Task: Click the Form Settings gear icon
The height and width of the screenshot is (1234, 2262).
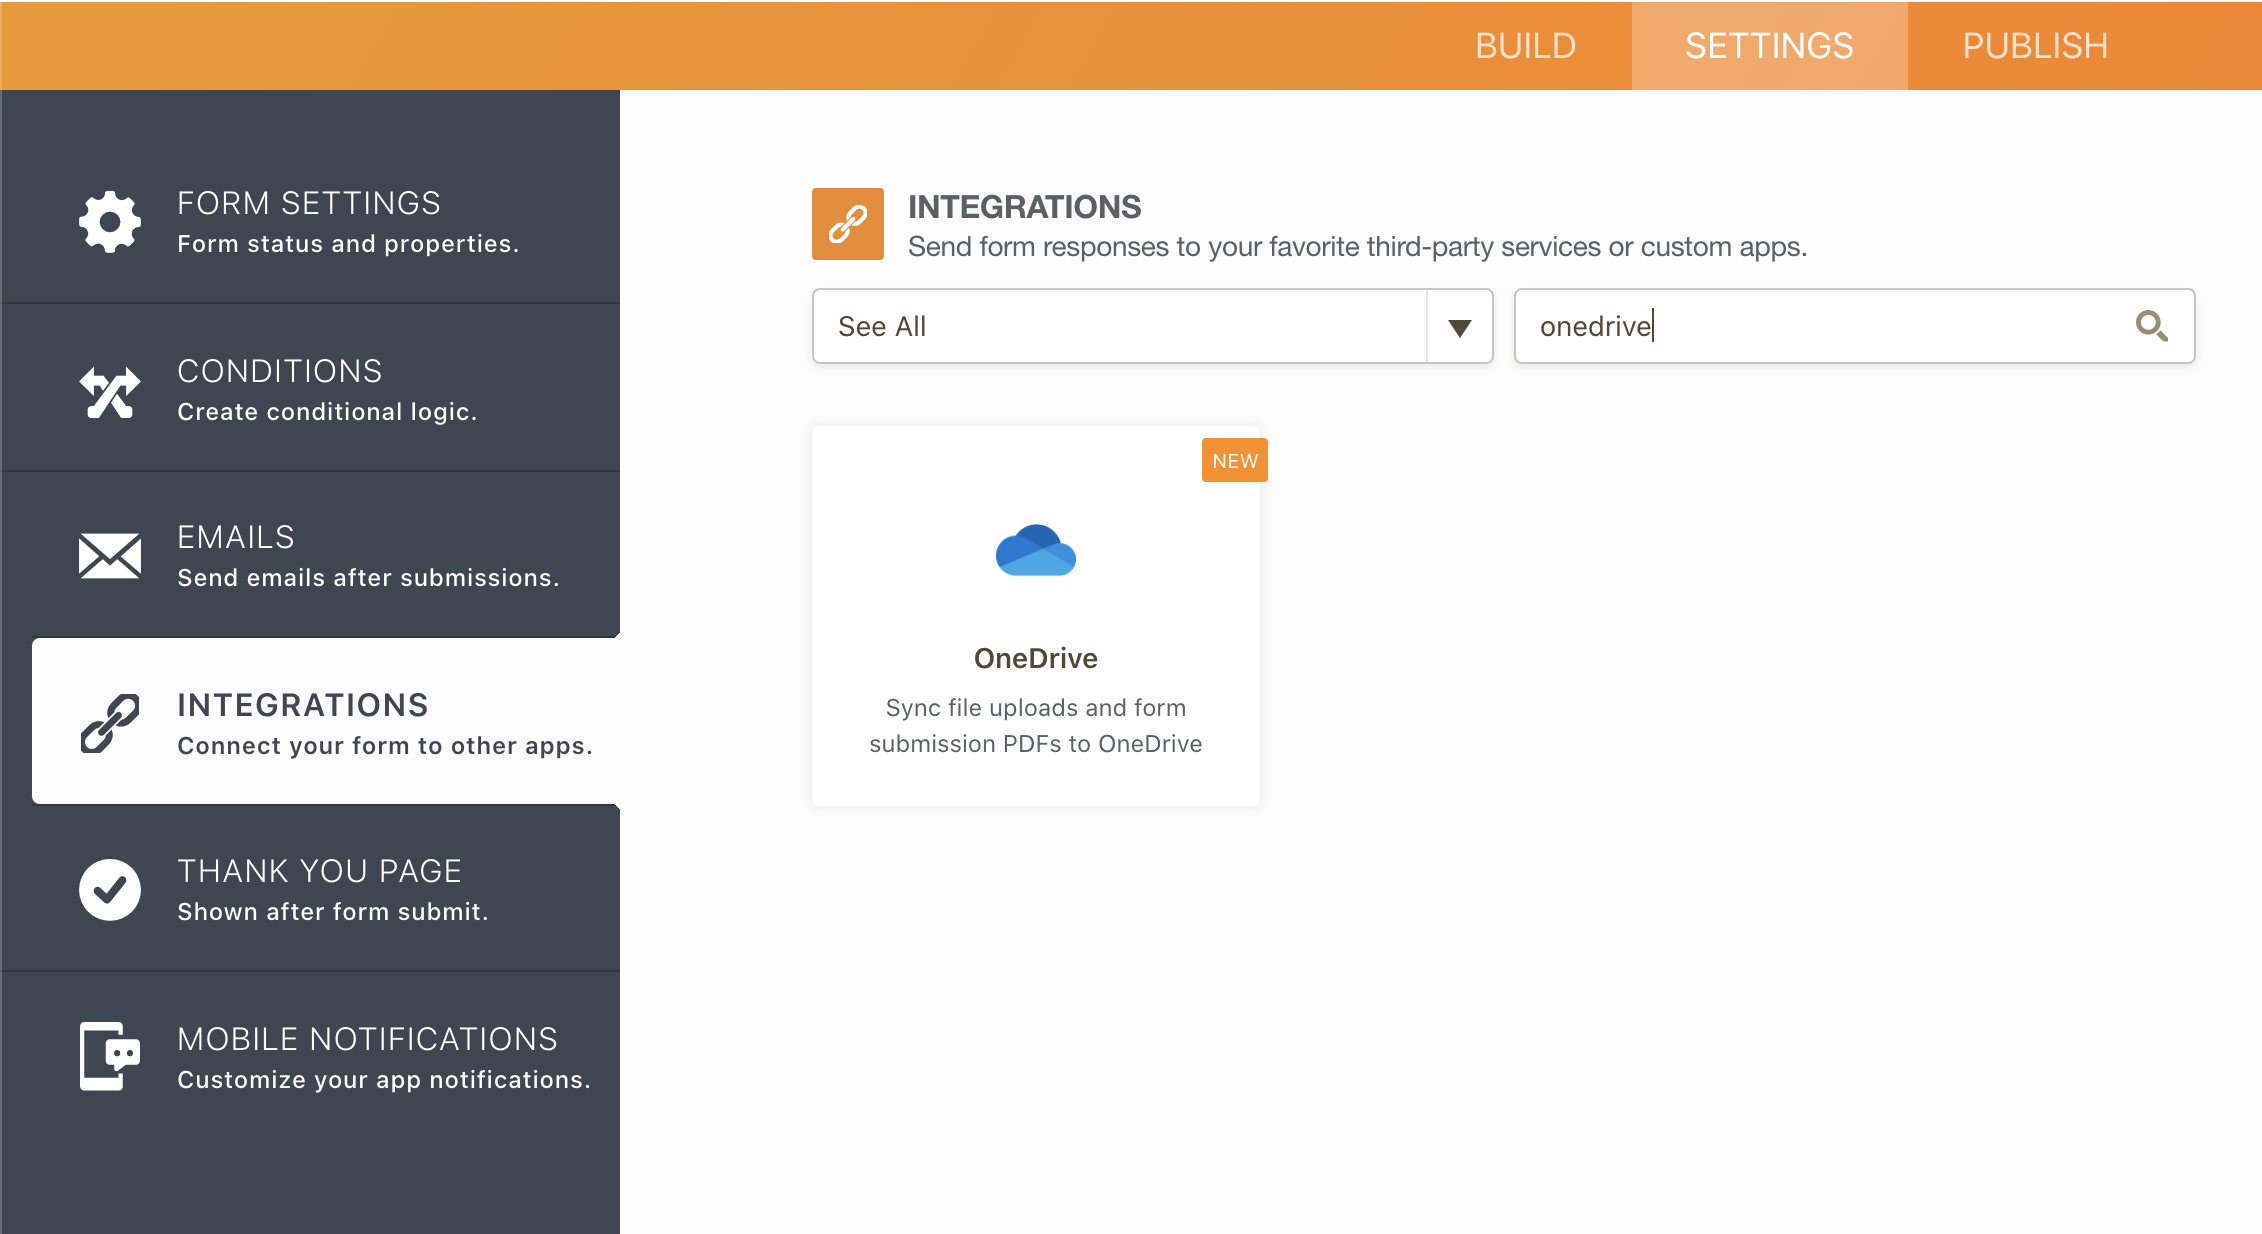Action: coord(110,221)
